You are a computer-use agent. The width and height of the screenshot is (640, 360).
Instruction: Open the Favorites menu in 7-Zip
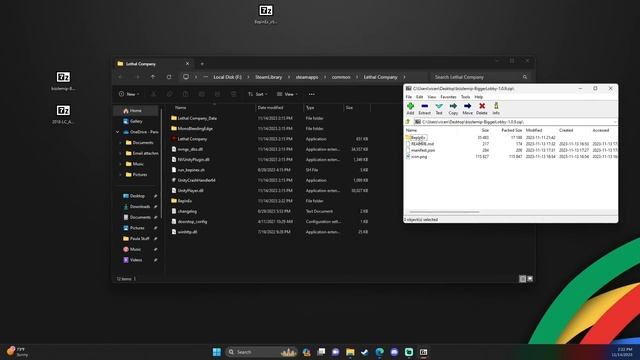point(448,97)
